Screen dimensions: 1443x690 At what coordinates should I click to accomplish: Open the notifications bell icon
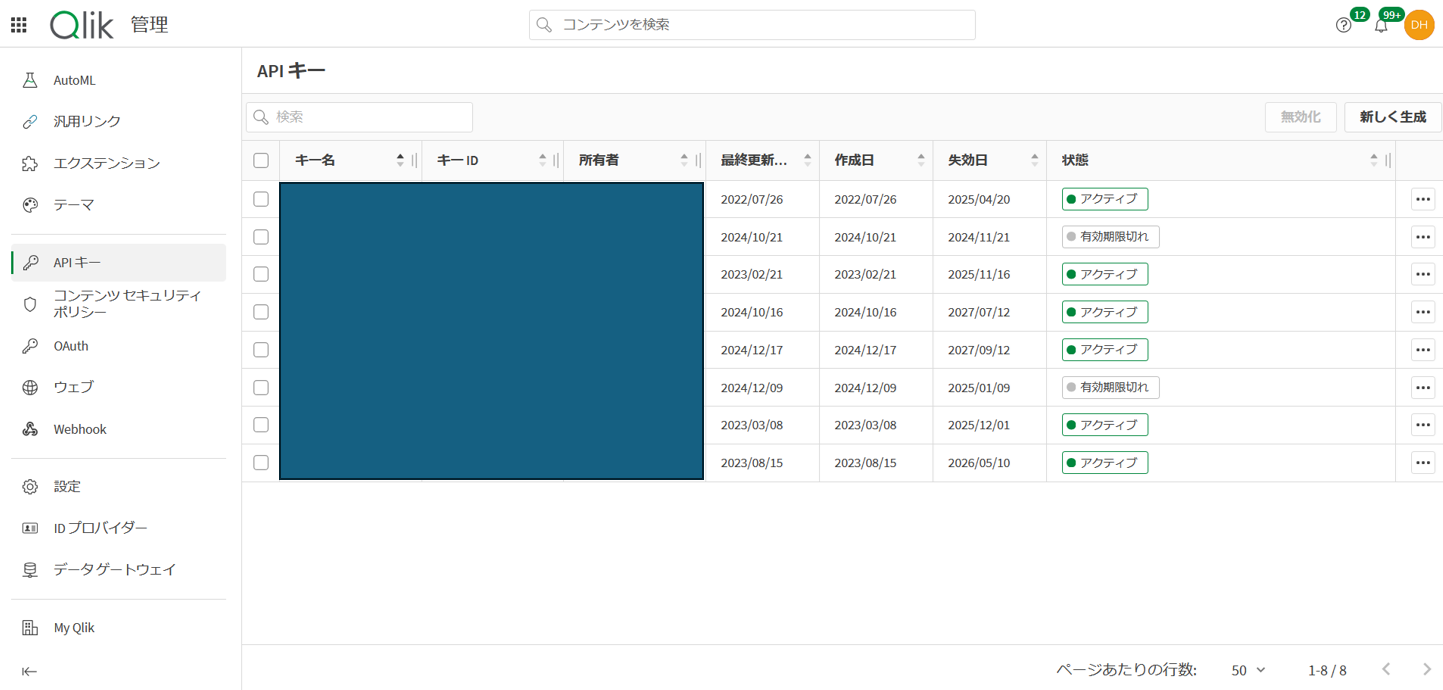tap(1381, 26)
